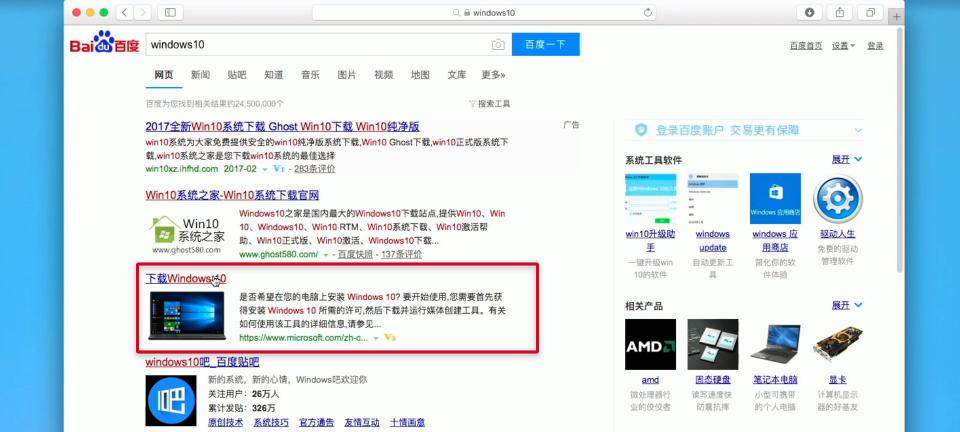
Task: Open the 下载Windows 10 result link
Action: point(186,279)
